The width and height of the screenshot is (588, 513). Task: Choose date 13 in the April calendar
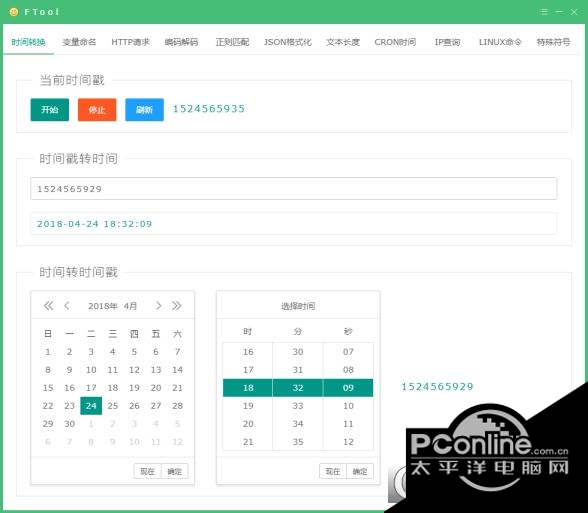click(156, 370)
